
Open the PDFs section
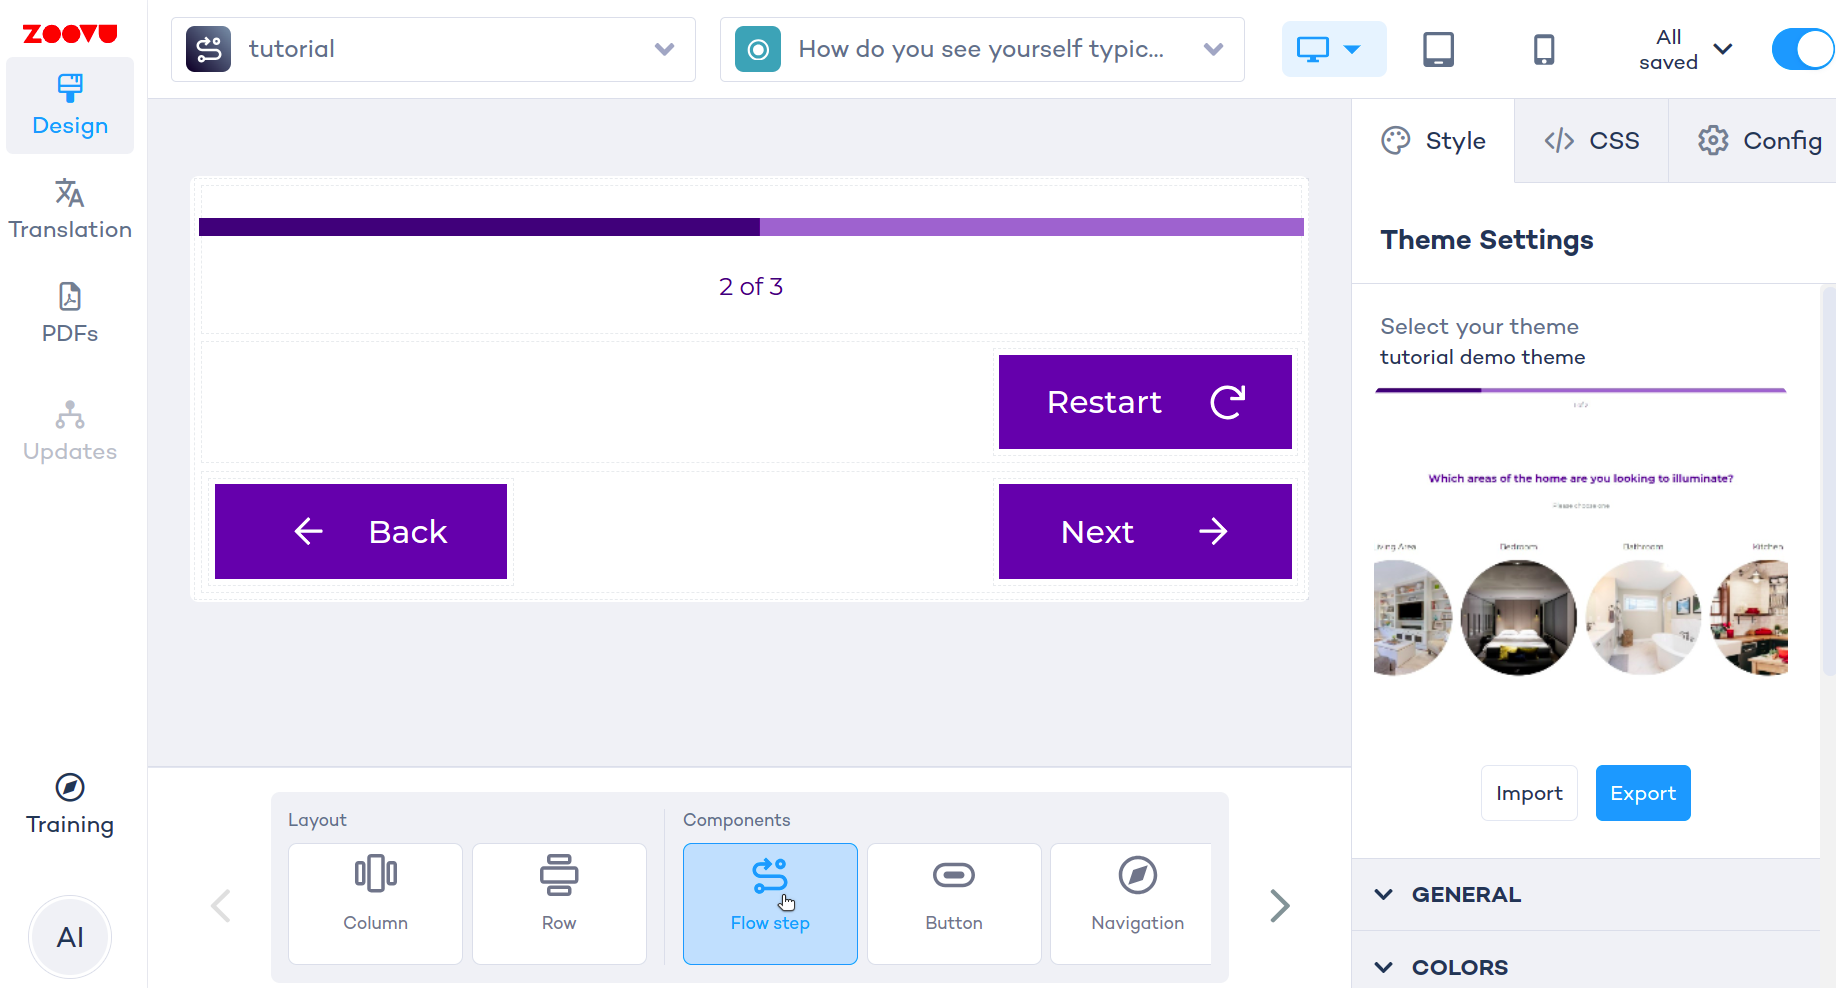tap(69, 311)
